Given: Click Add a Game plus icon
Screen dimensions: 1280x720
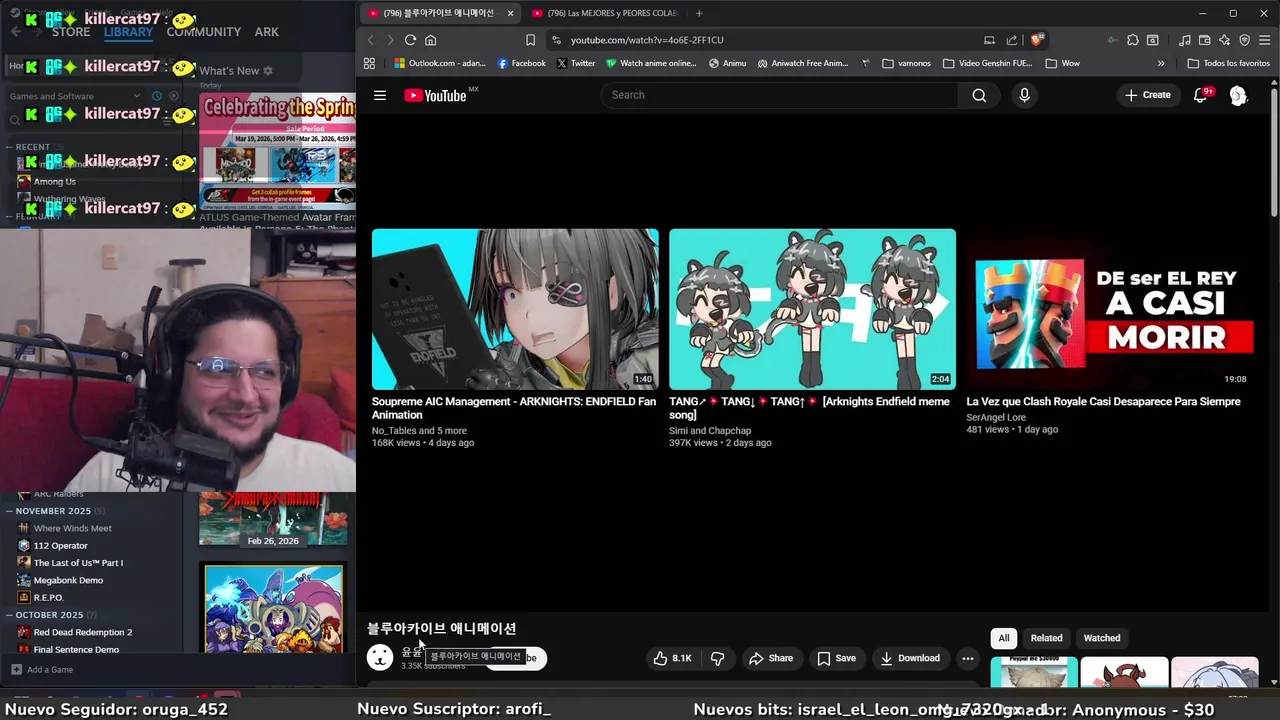Looking at the screenshot, I should (x=16, y=669).
